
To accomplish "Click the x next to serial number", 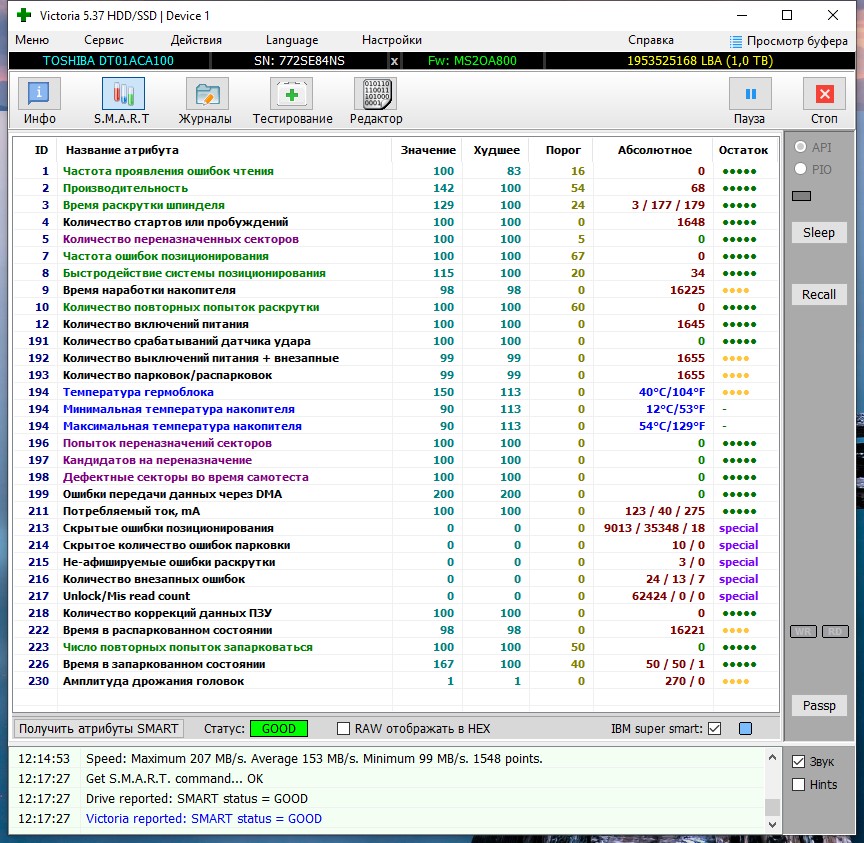I will pyautogui.click(x=394, y=61).
